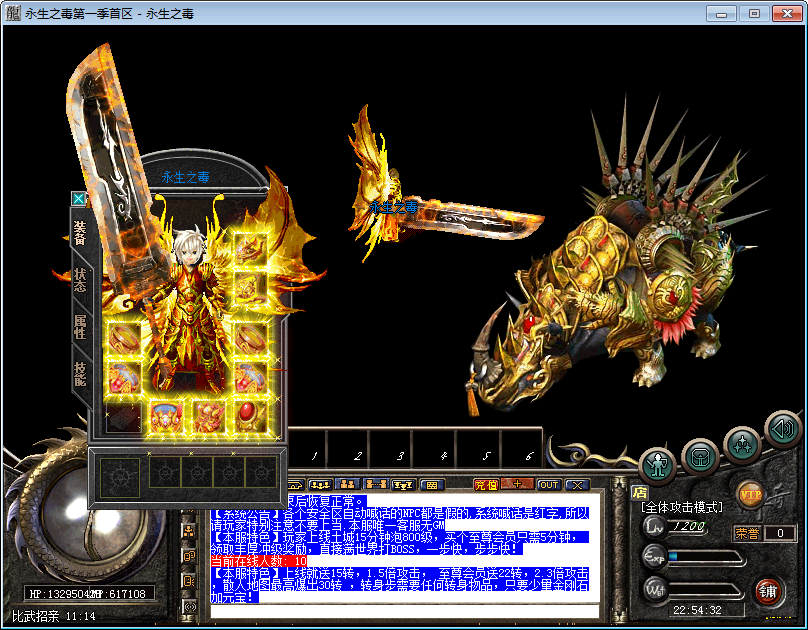808x630 pixels.
Task: Click the broadcast signal icon left of chat
Action: coord(189,606)
